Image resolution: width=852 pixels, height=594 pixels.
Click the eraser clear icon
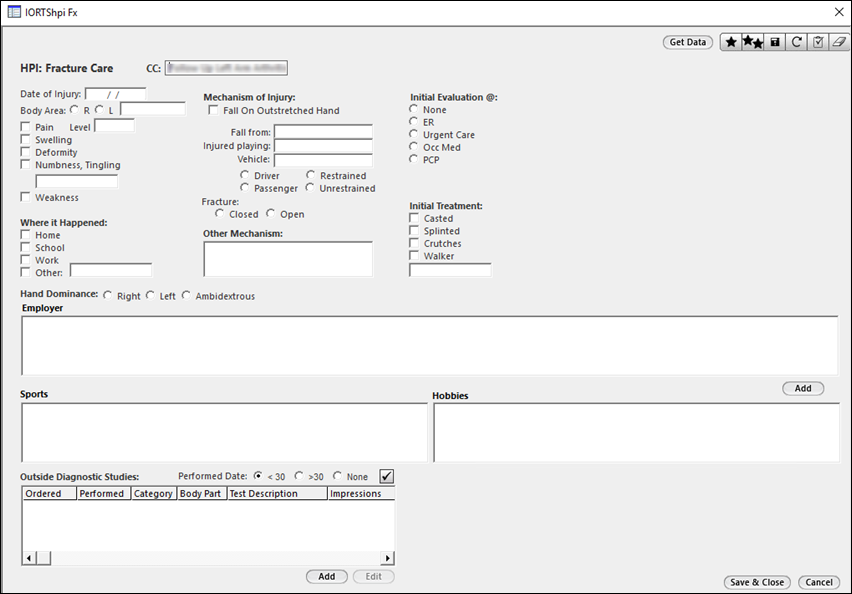point(839,42)
